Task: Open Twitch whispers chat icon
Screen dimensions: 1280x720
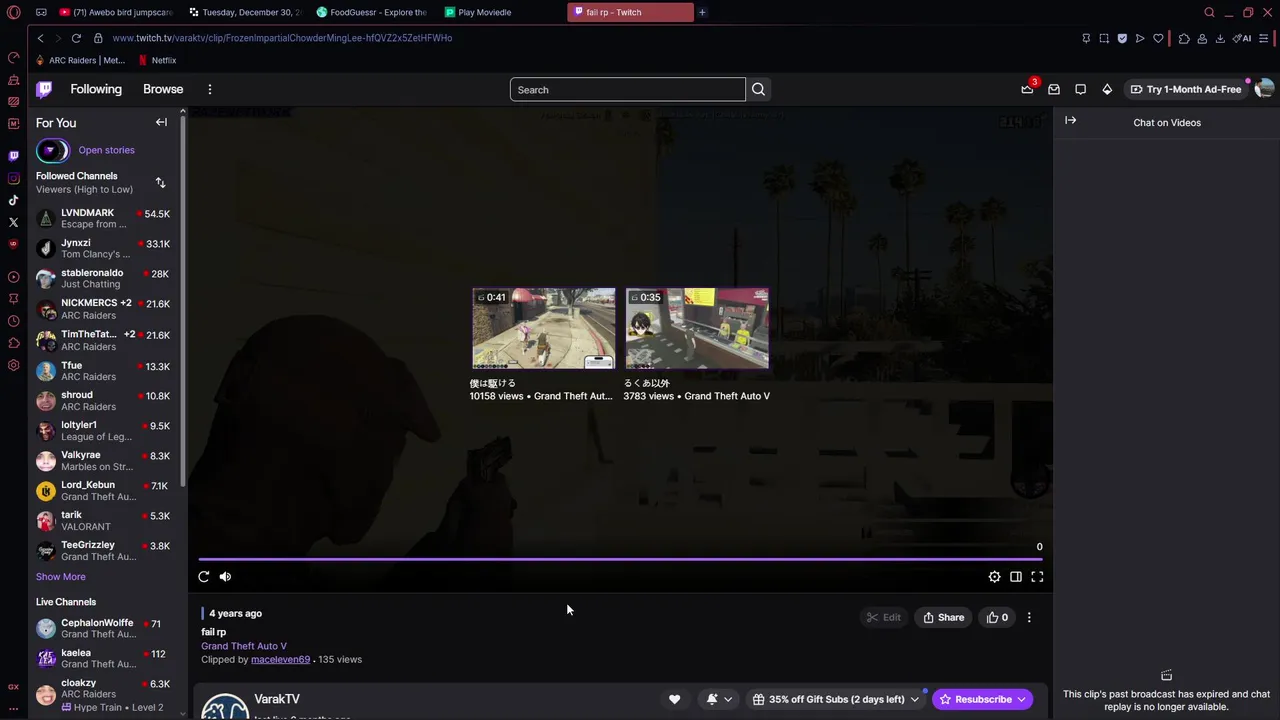Action: tap(1080, 89)
